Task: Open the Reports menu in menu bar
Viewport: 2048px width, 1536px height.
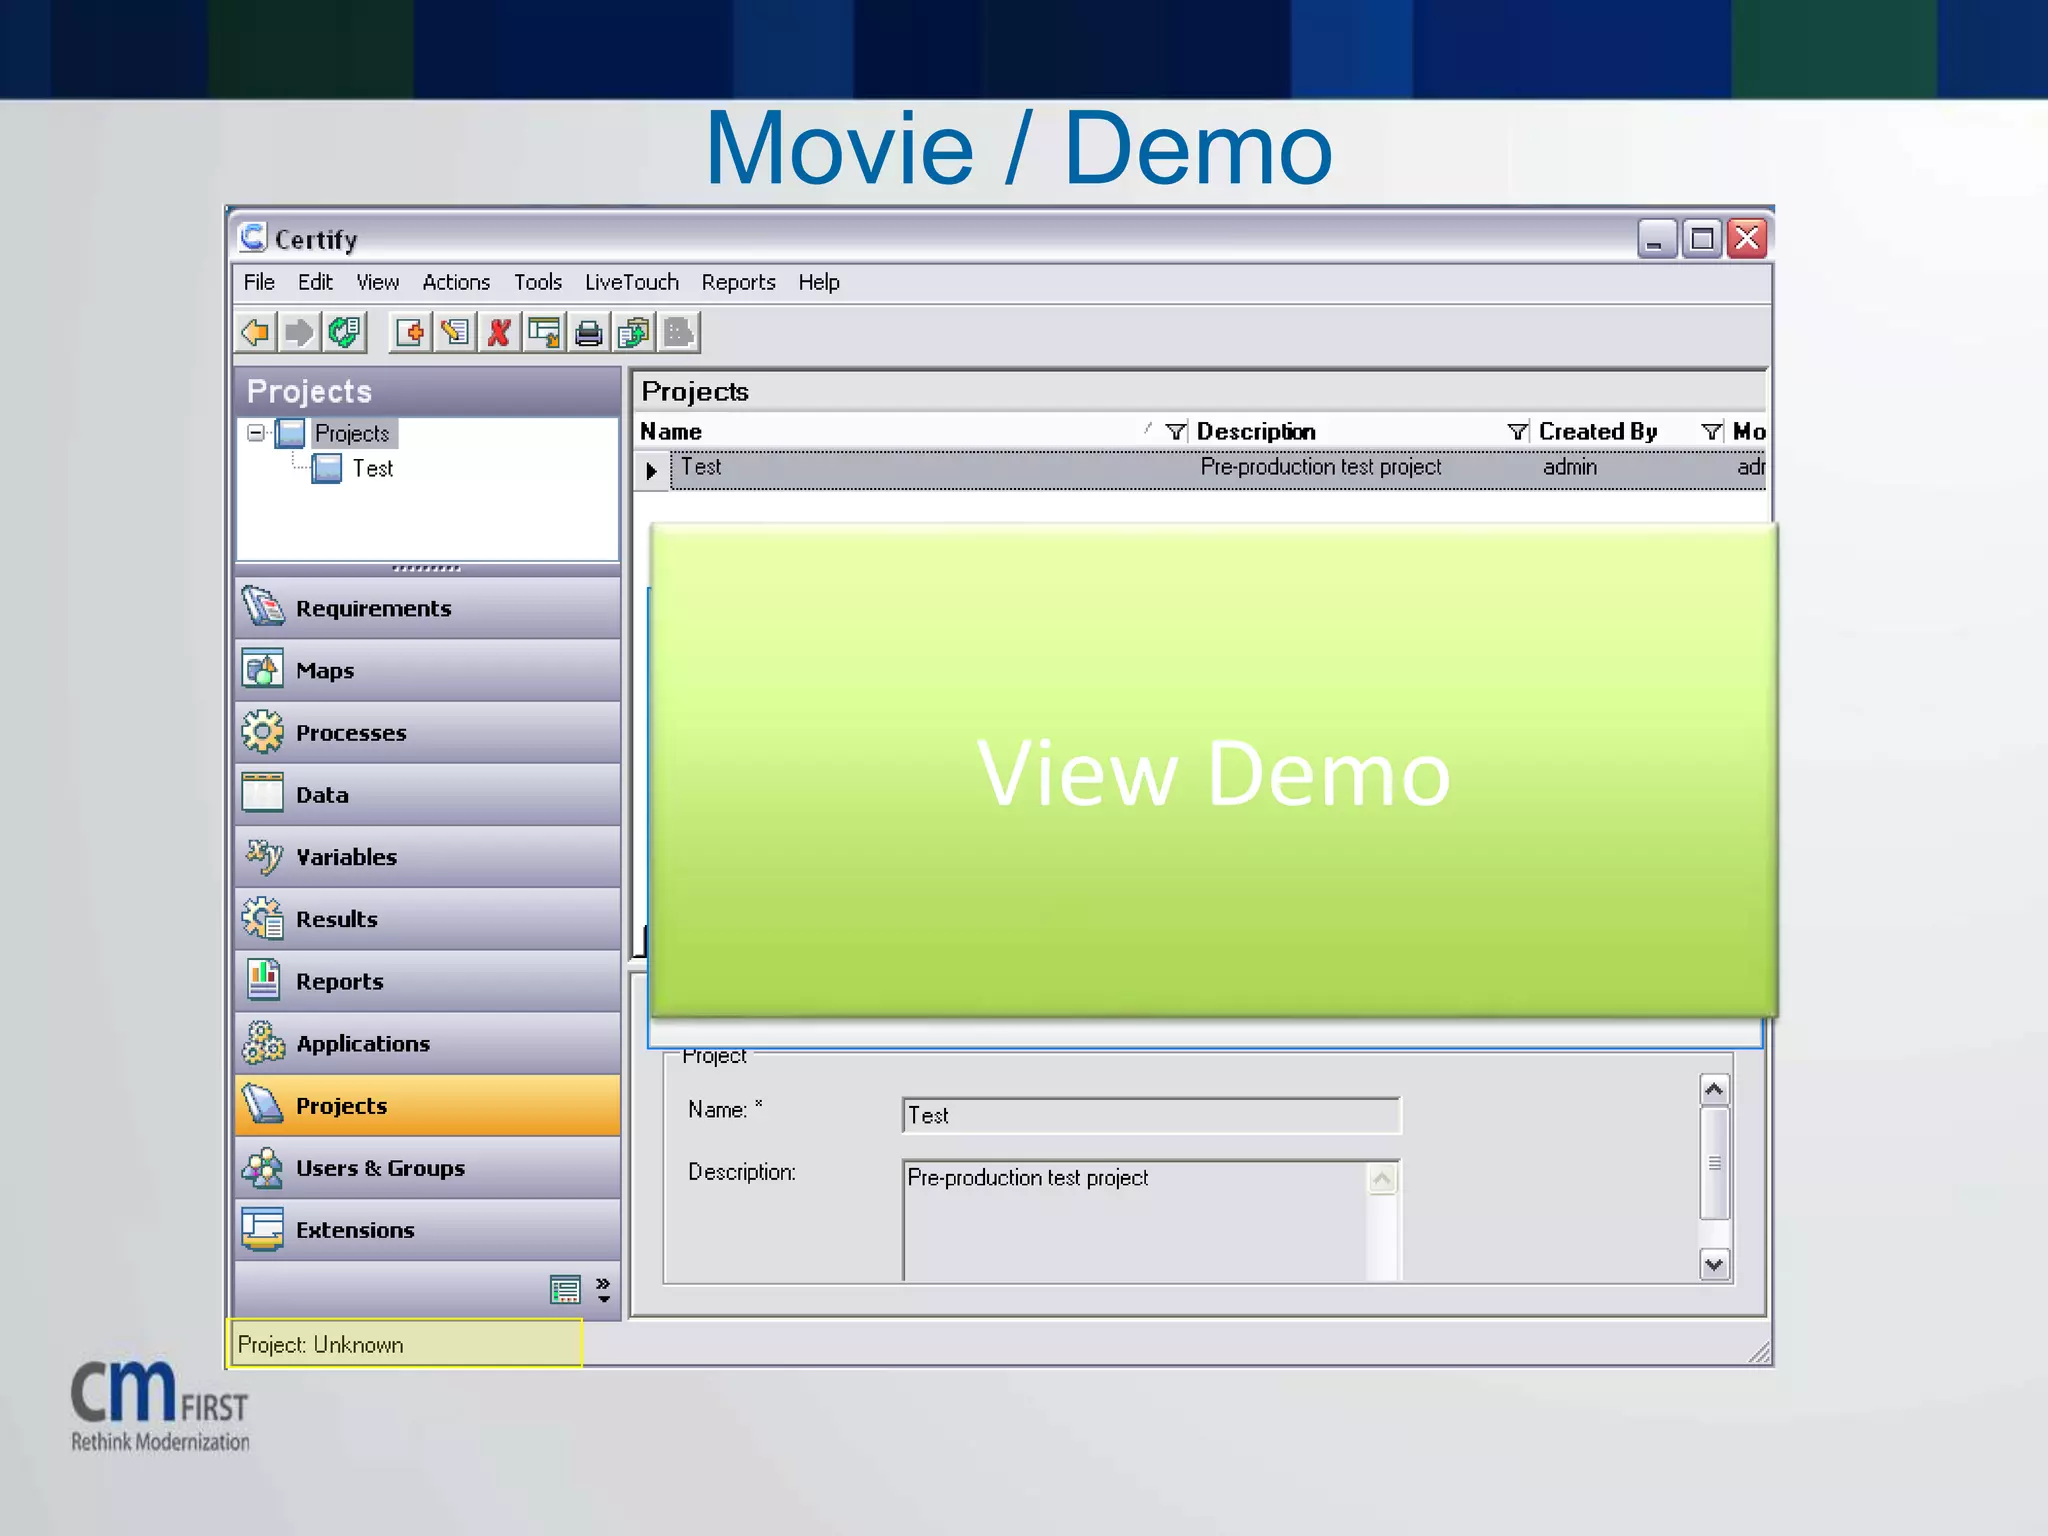Action: (x=738, y=282)
